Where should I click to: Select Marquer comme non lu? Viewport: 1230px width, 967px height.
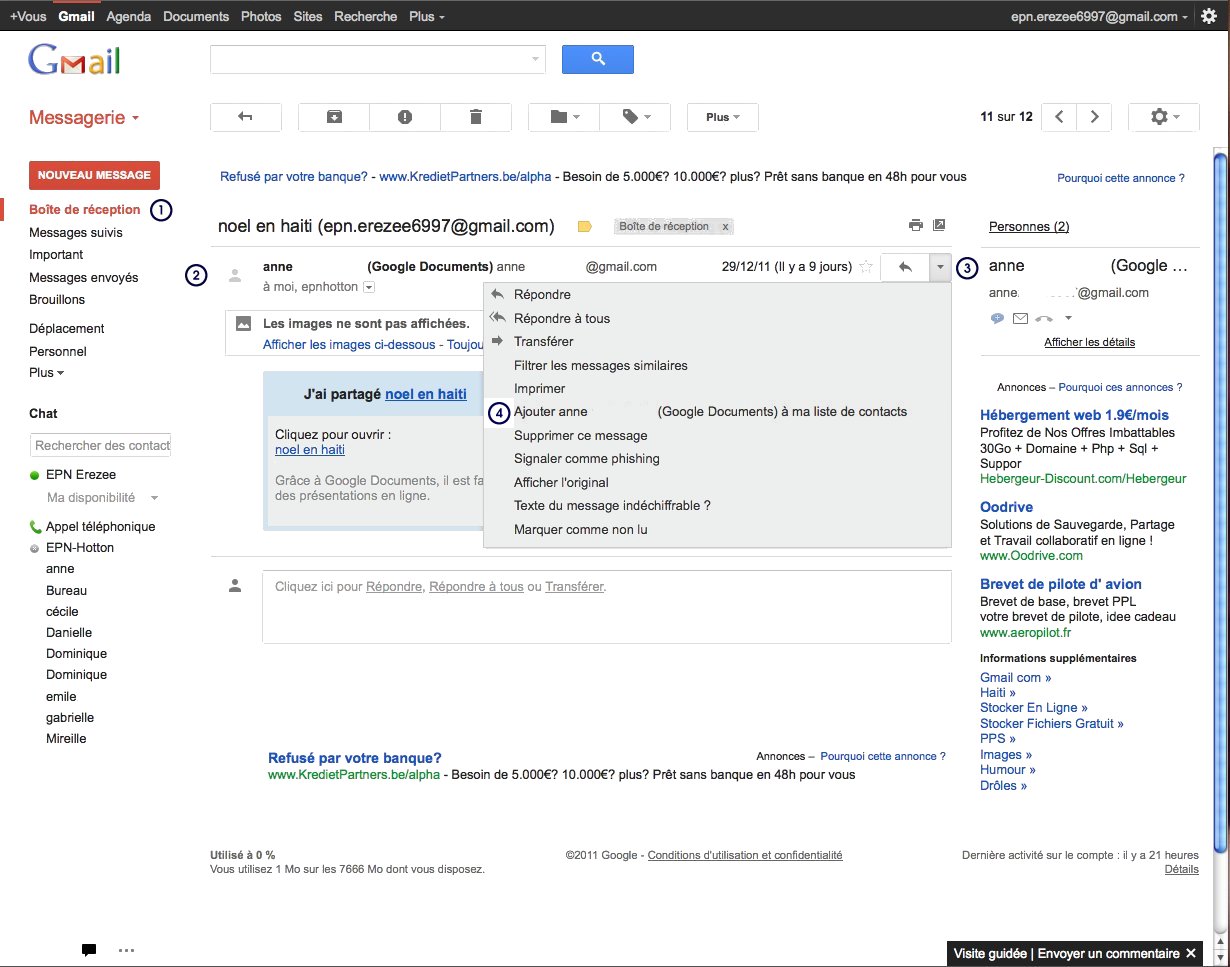coord(717,529)
